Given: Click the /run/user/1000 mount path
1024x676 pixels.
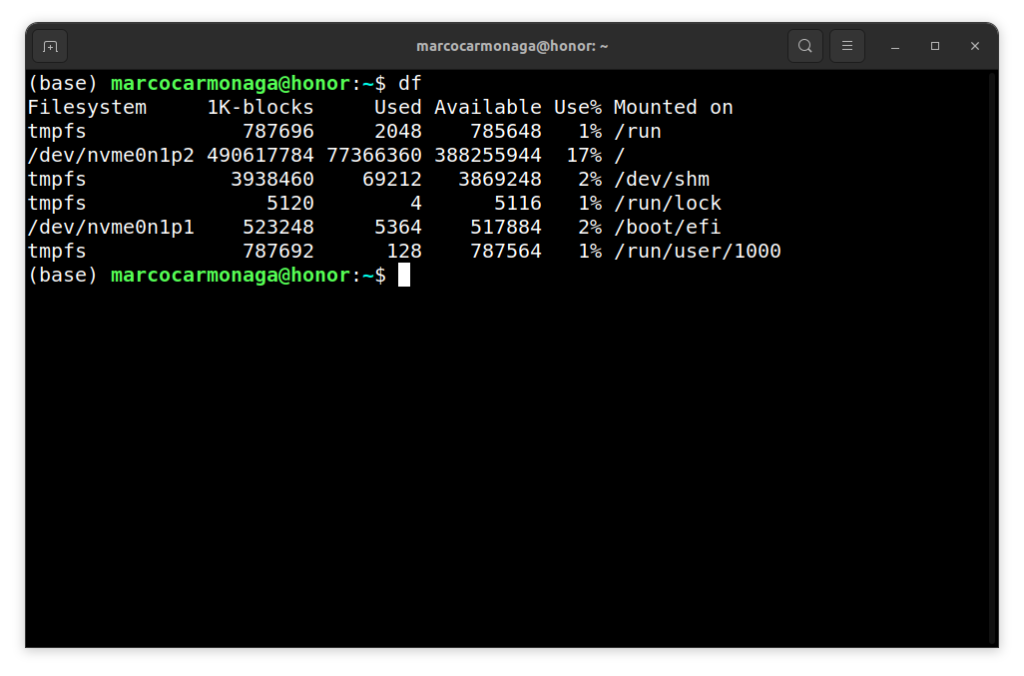Looking at the screenshot, I should click(x=697, y=251).
